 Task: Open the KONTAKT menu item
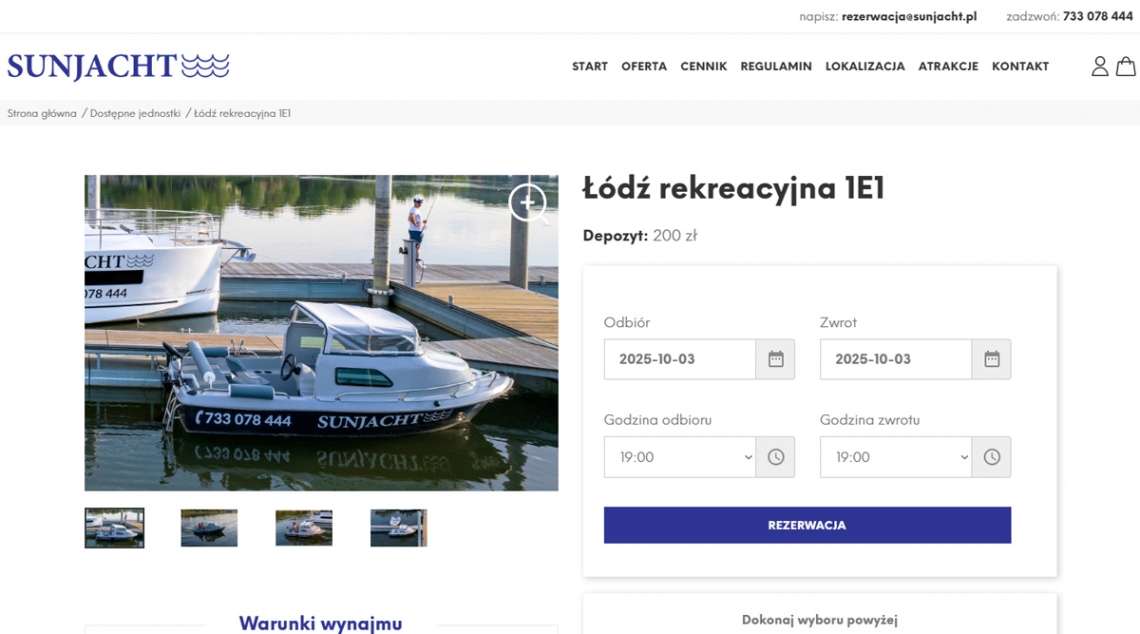pos(1020,66)
